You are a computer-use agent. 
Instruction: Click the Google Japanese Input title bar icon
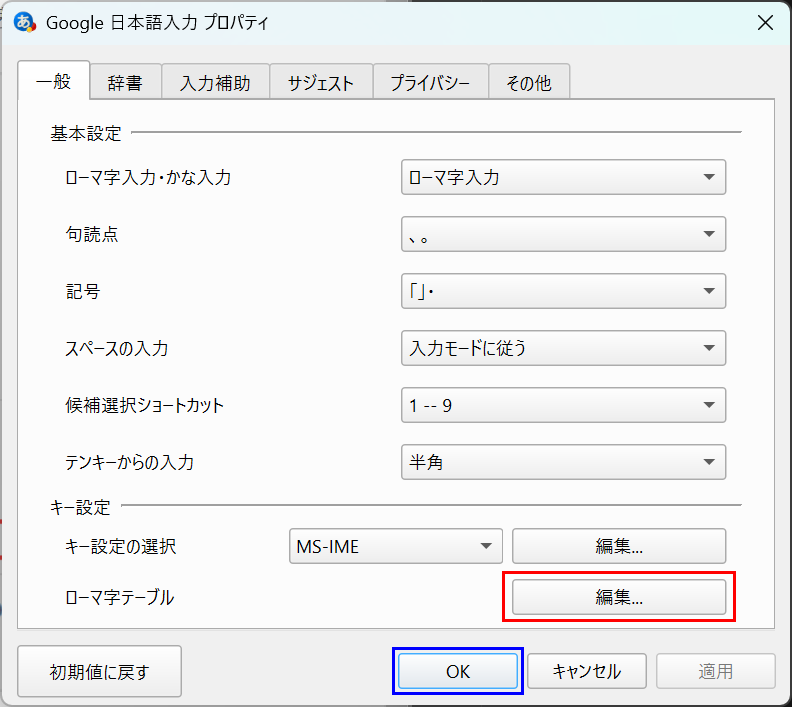[x=25, y=23]
